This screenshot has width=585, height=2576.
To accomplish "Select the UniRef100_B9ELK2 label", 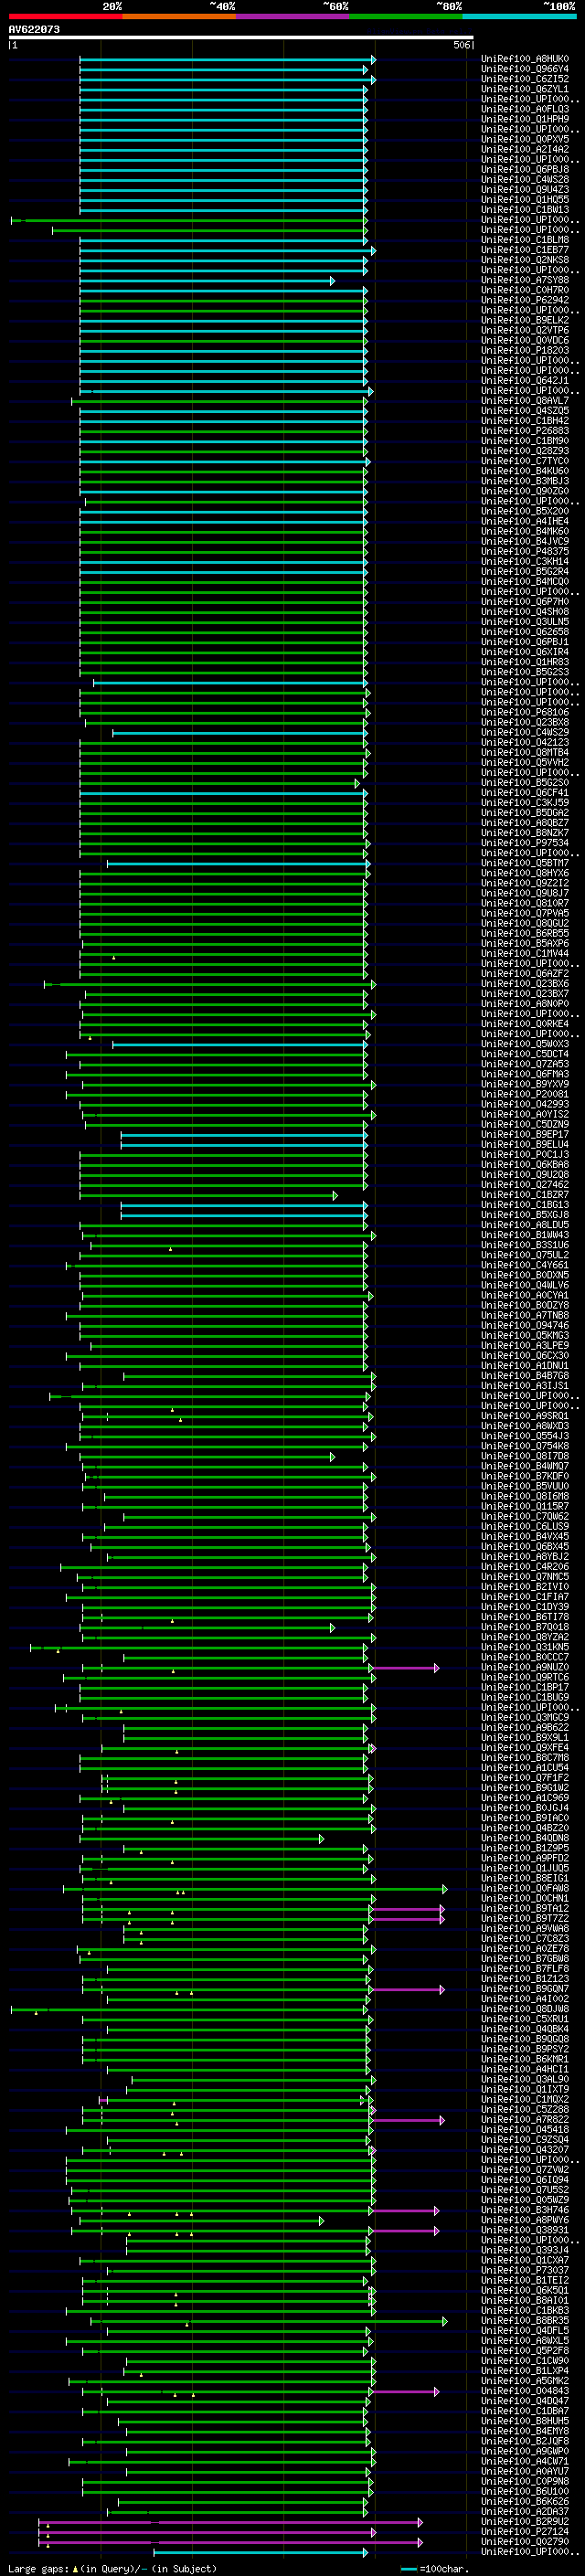I will (x=525, y=320).
